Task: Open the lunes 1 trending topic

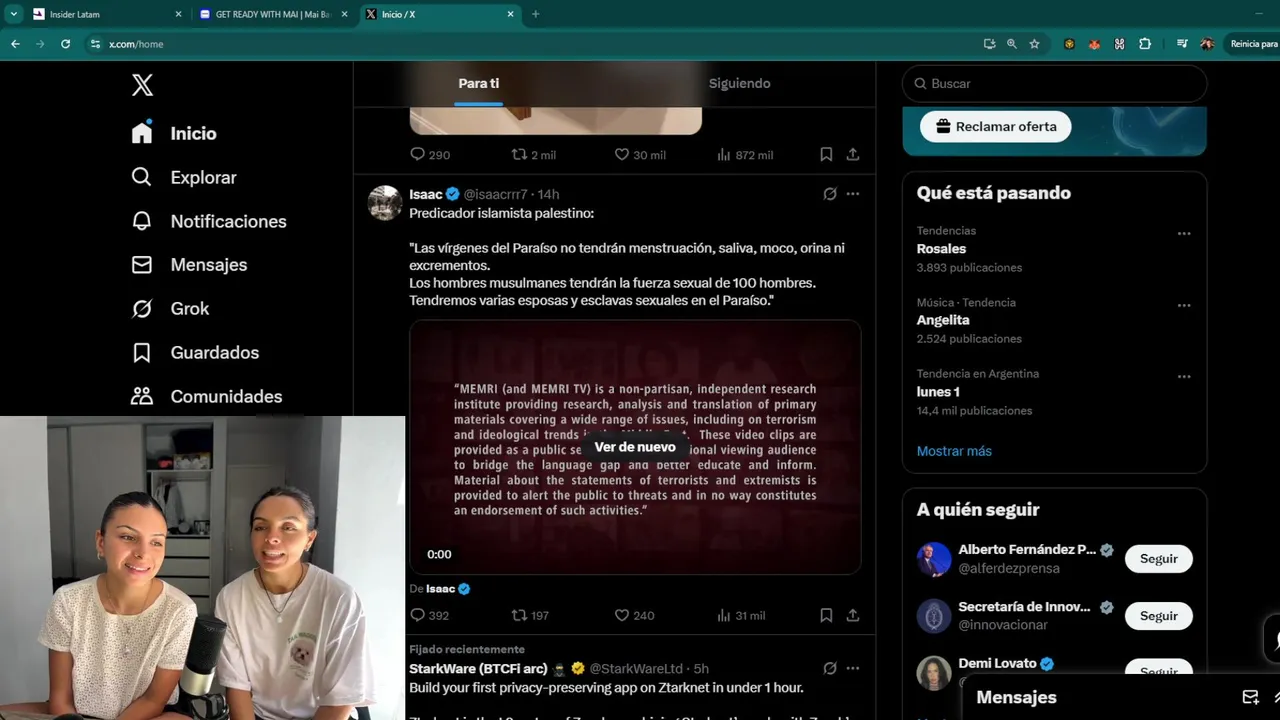Action: click(x=938, y=392)
